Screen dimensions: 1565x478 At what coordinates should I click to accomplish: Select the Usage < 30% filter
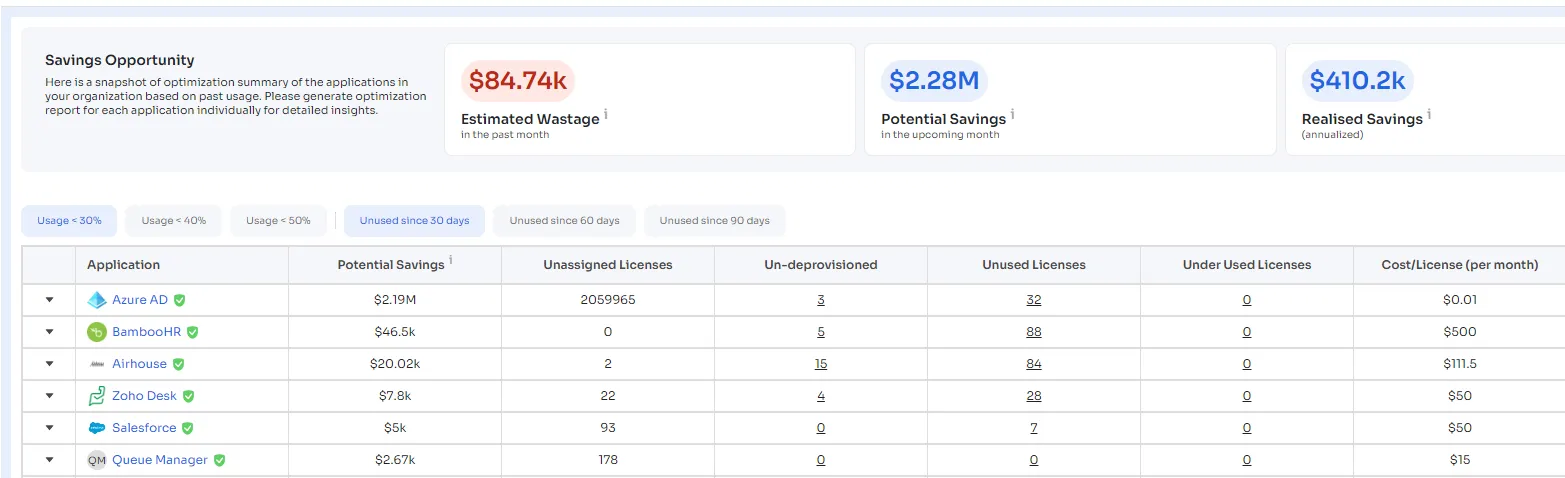pos(69,221)
